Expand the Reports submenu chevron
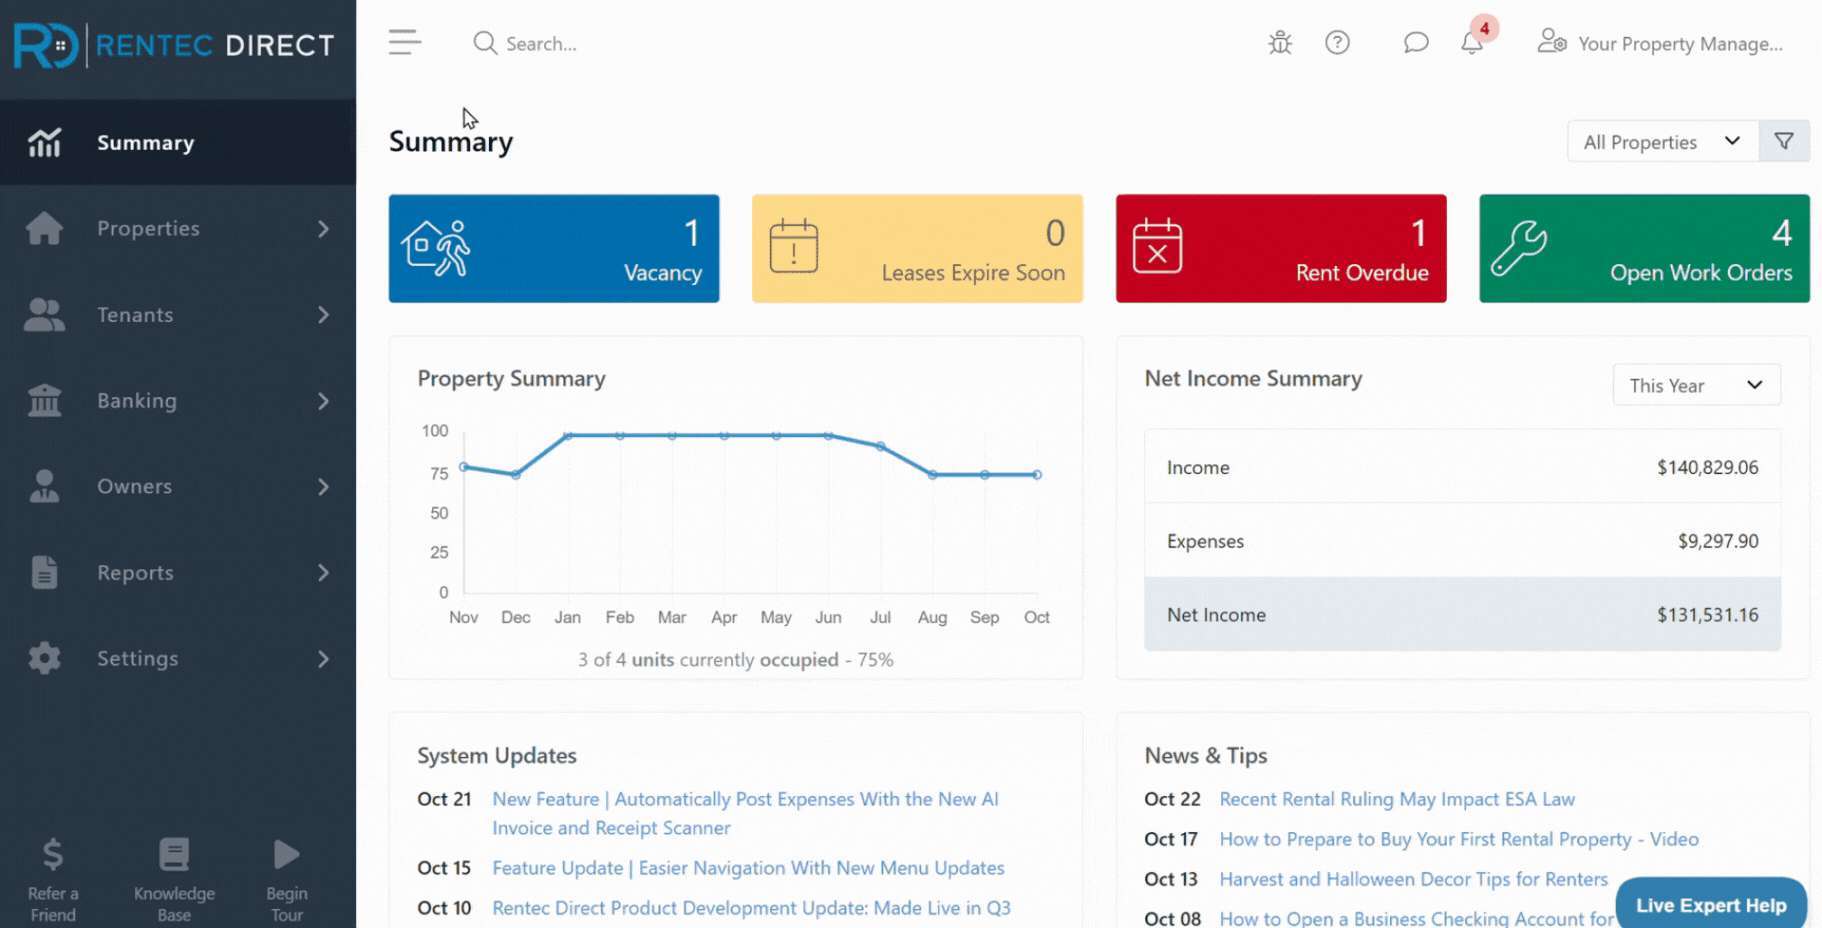This screenshot has height=928, width=1822. click(323, 573)
